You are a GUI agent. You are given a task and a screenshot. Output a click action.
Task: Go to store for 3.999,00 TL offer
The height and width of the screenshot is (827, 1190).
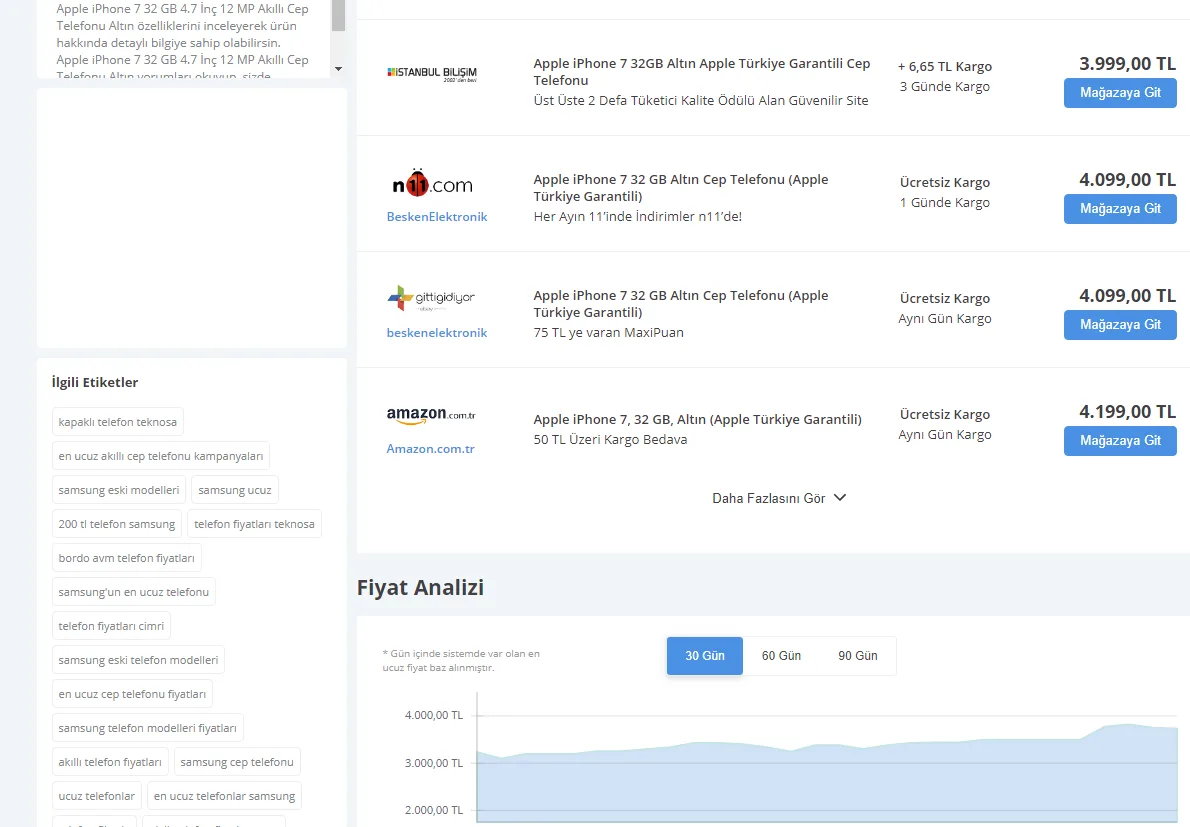coord(1120,93)
